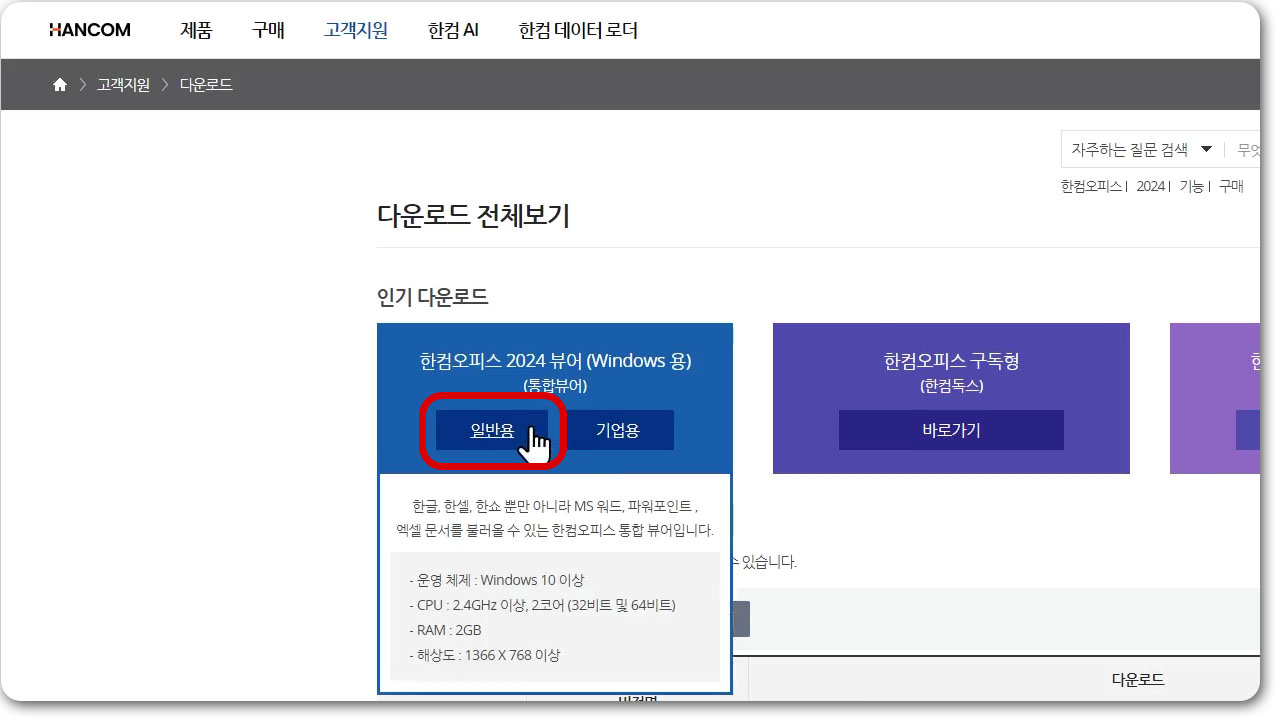This screenshot has width=1280, height=720.
Task: Click the 일반용 download button
Action: [x=492, y=430]
